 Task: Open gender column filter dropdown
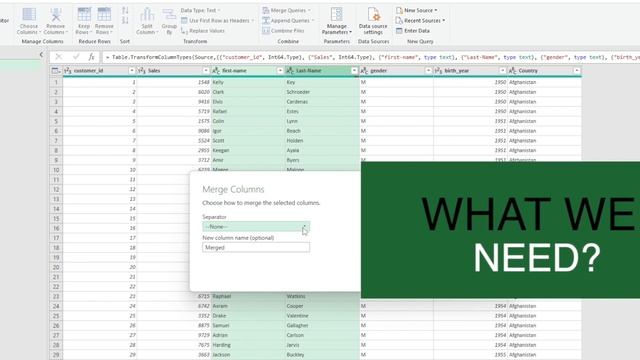coord(428,71)
